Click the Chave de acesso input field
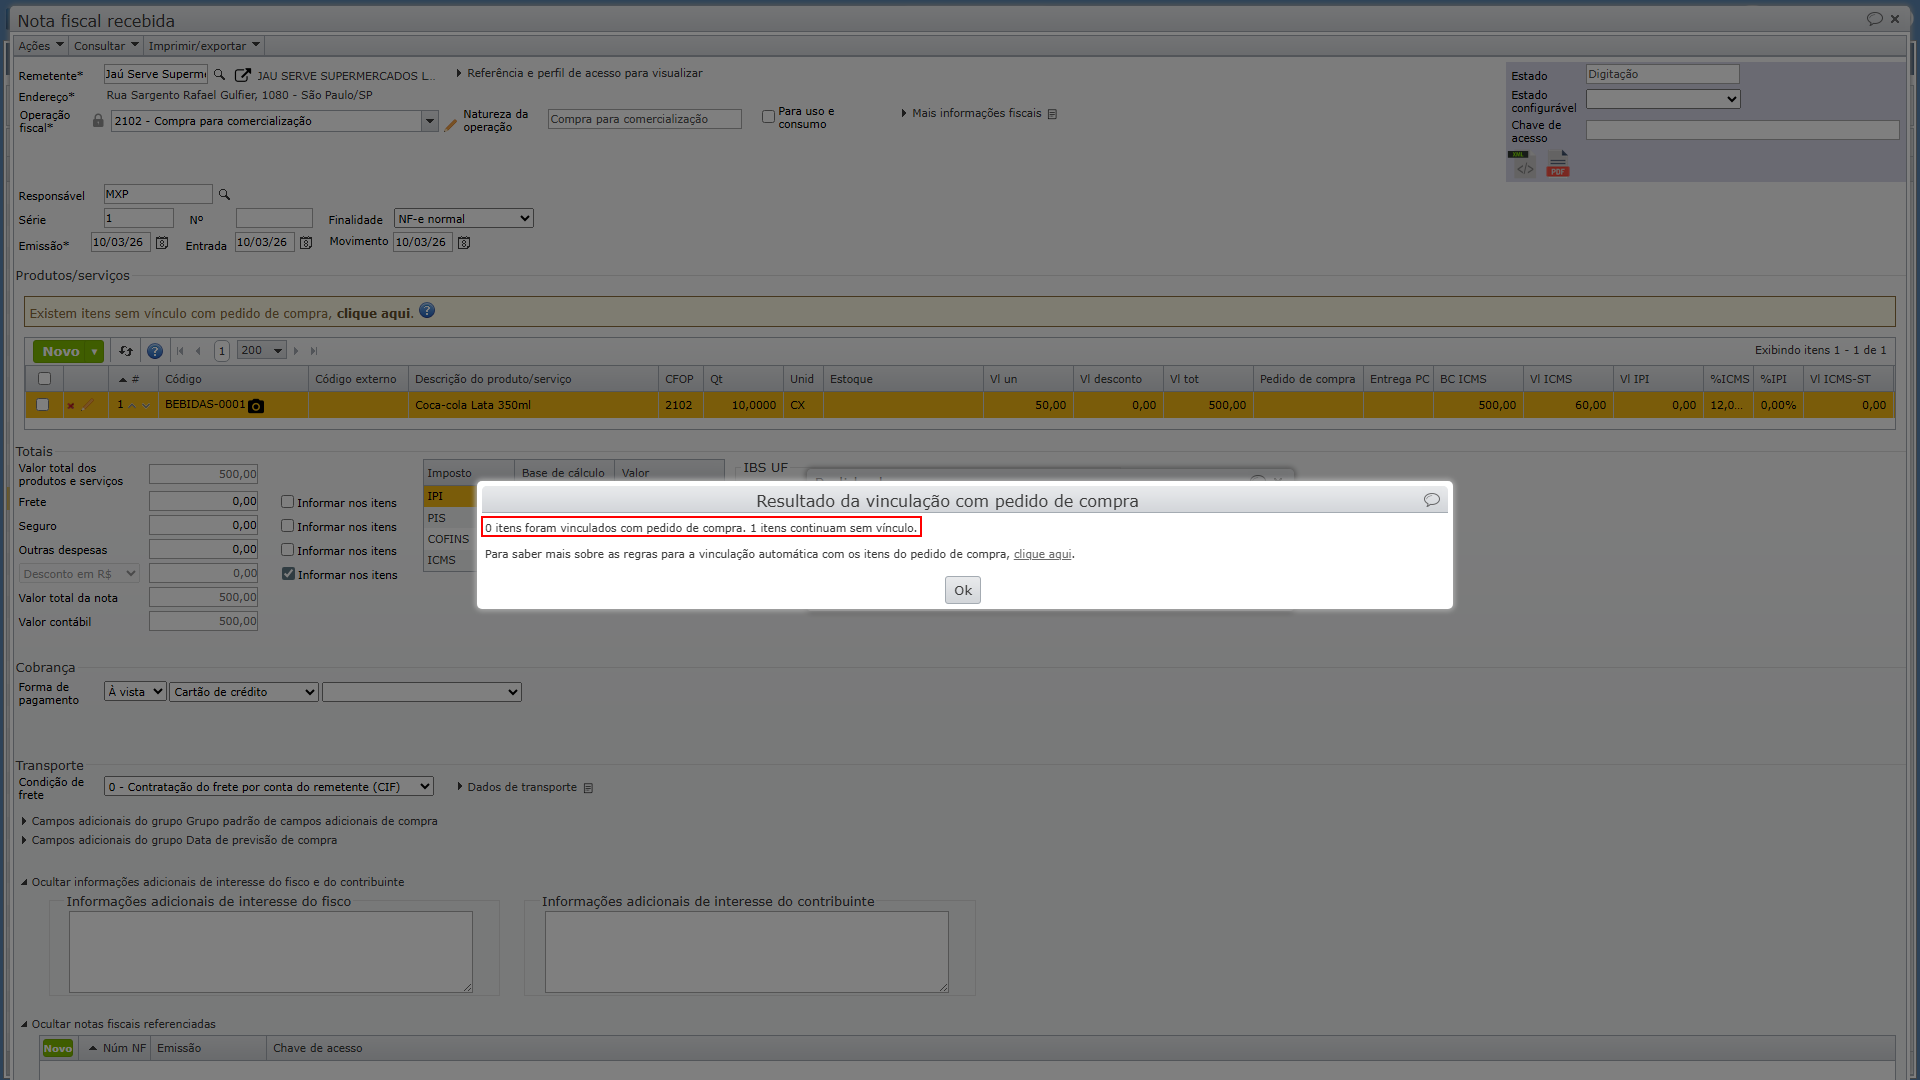 click(1742, 130)
